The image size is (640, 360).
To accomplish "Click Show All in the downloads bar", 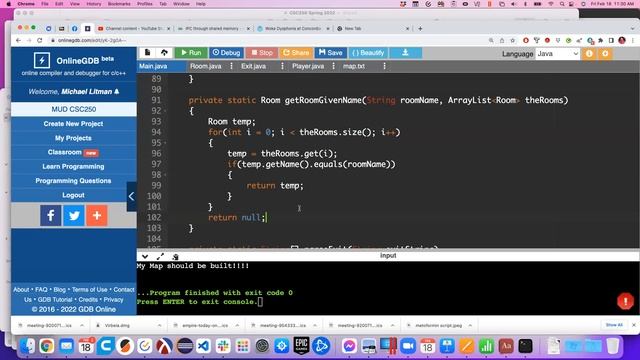I will pyautogui.click(x=614, y=325).
